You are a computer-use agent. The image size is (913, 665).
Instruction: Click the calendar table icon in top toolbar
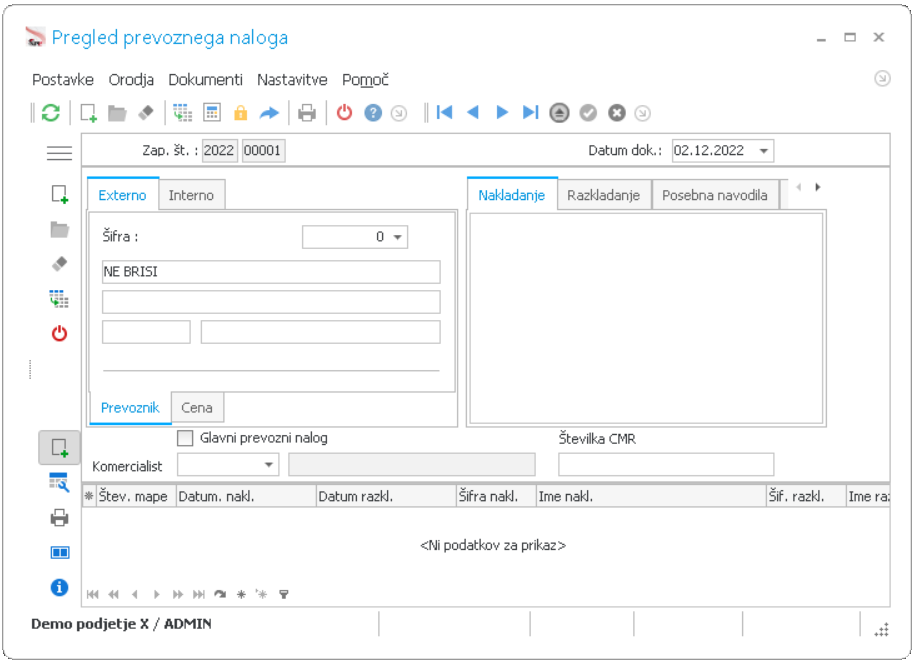point(212,112)
